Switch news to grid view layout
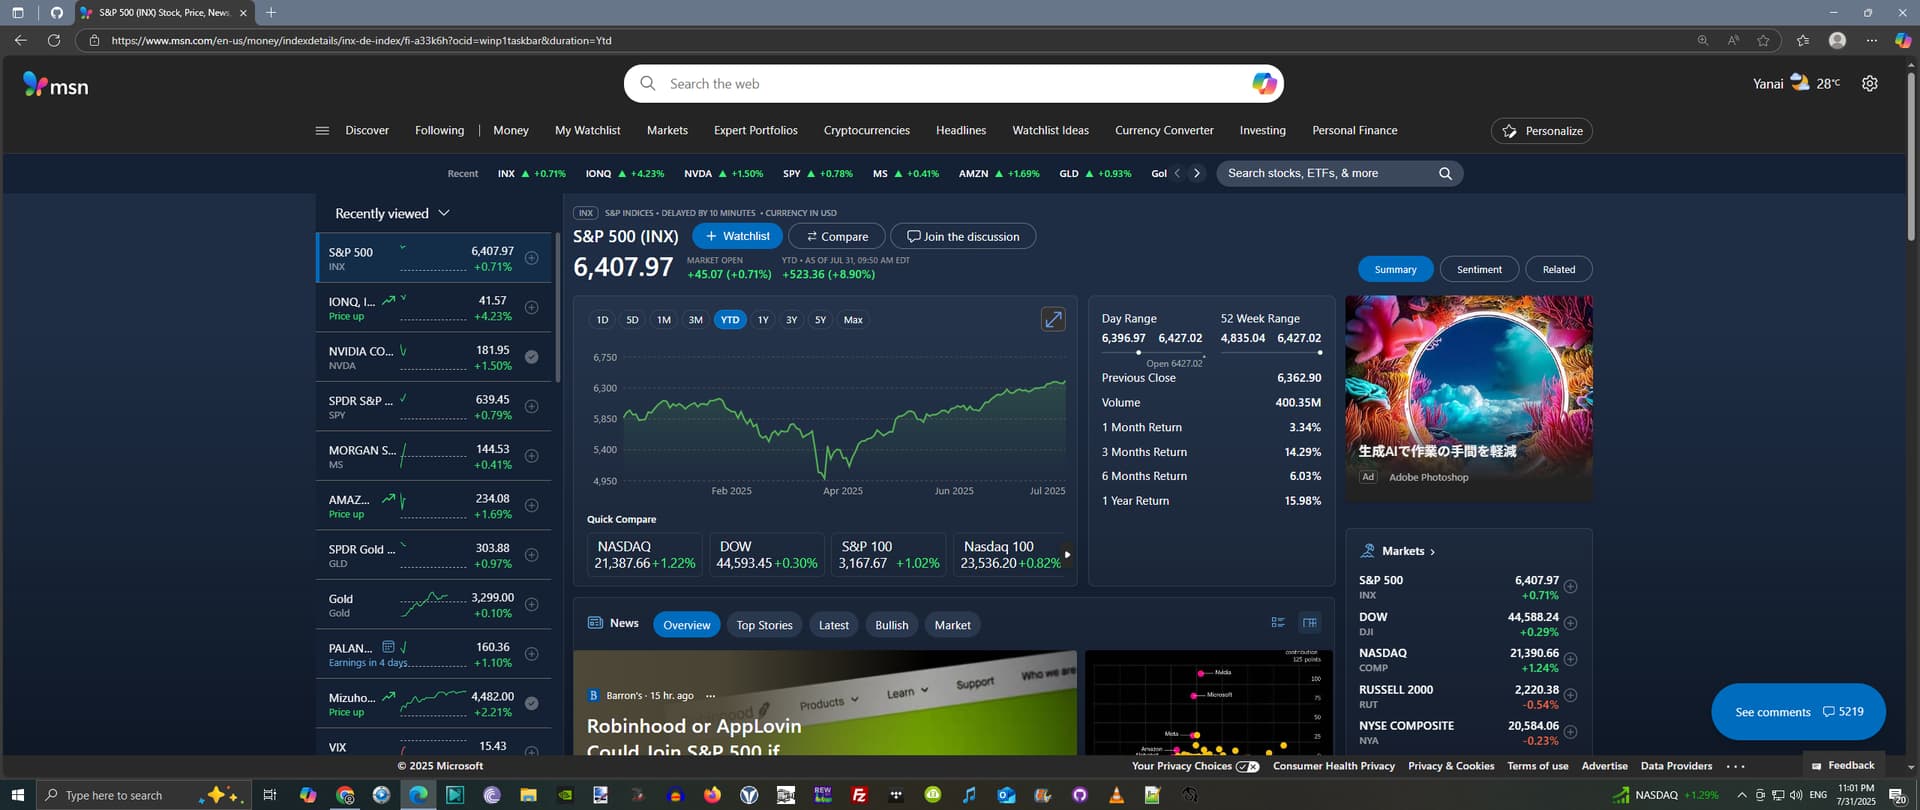Viewport: 1920px width, 810px height. 1309,623
